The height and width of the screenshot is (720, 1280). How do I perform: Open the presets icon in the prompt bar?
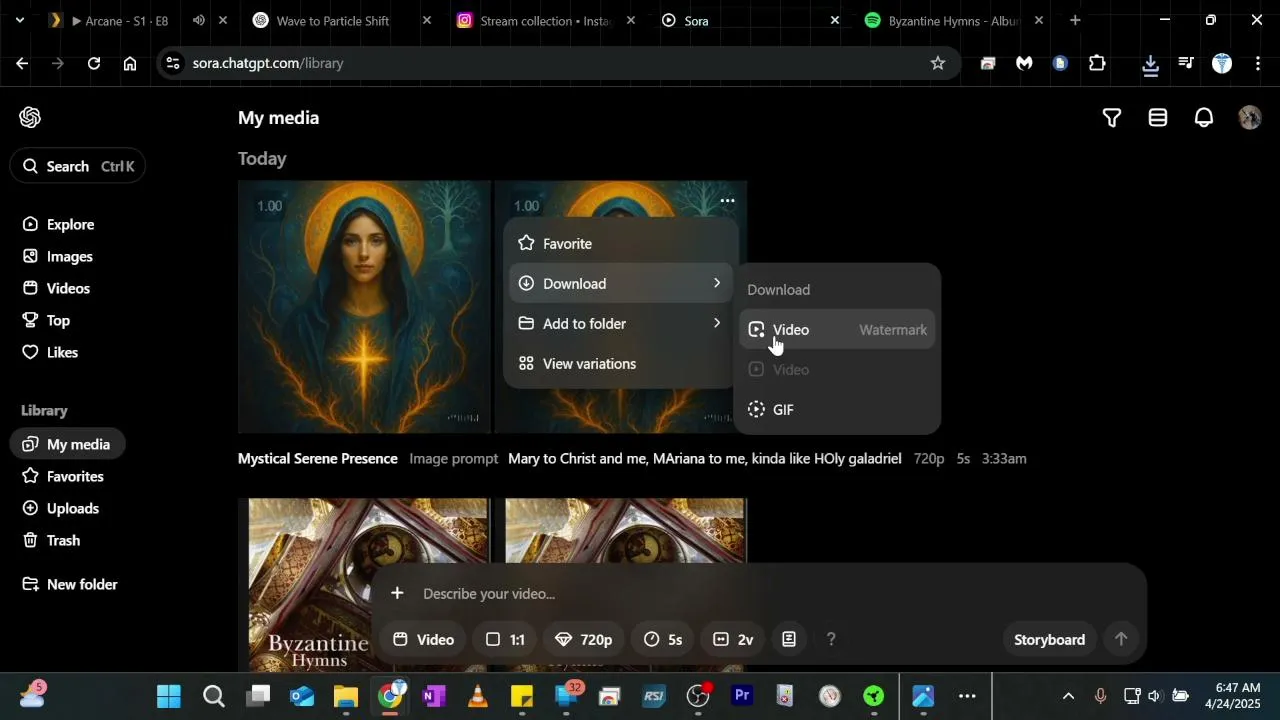(x=789, y=639)
